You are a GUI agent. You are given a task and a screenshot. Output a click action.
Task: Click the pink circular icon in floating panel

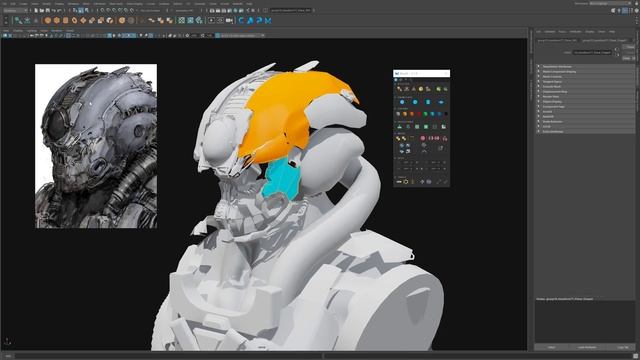[x=423, y=138]
